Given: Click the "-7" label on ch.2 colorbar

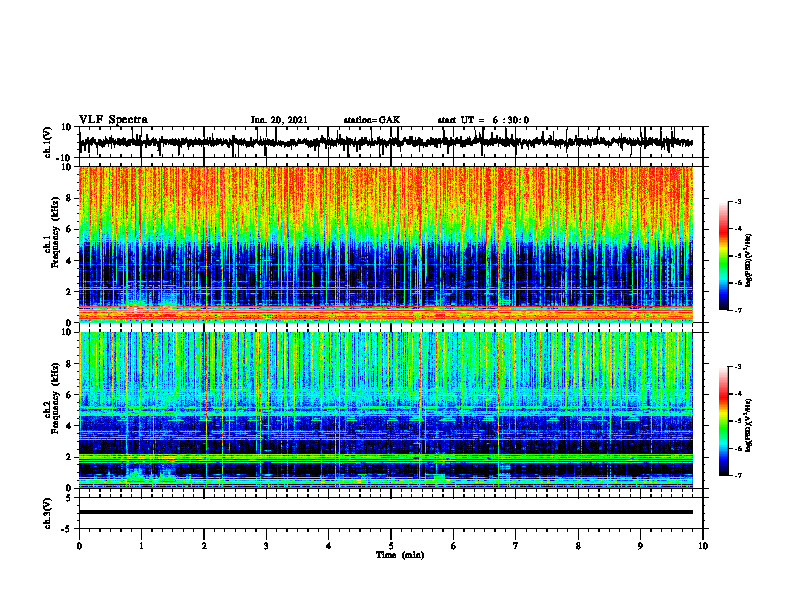Looking at the screenshot, I should pos(737,475).
